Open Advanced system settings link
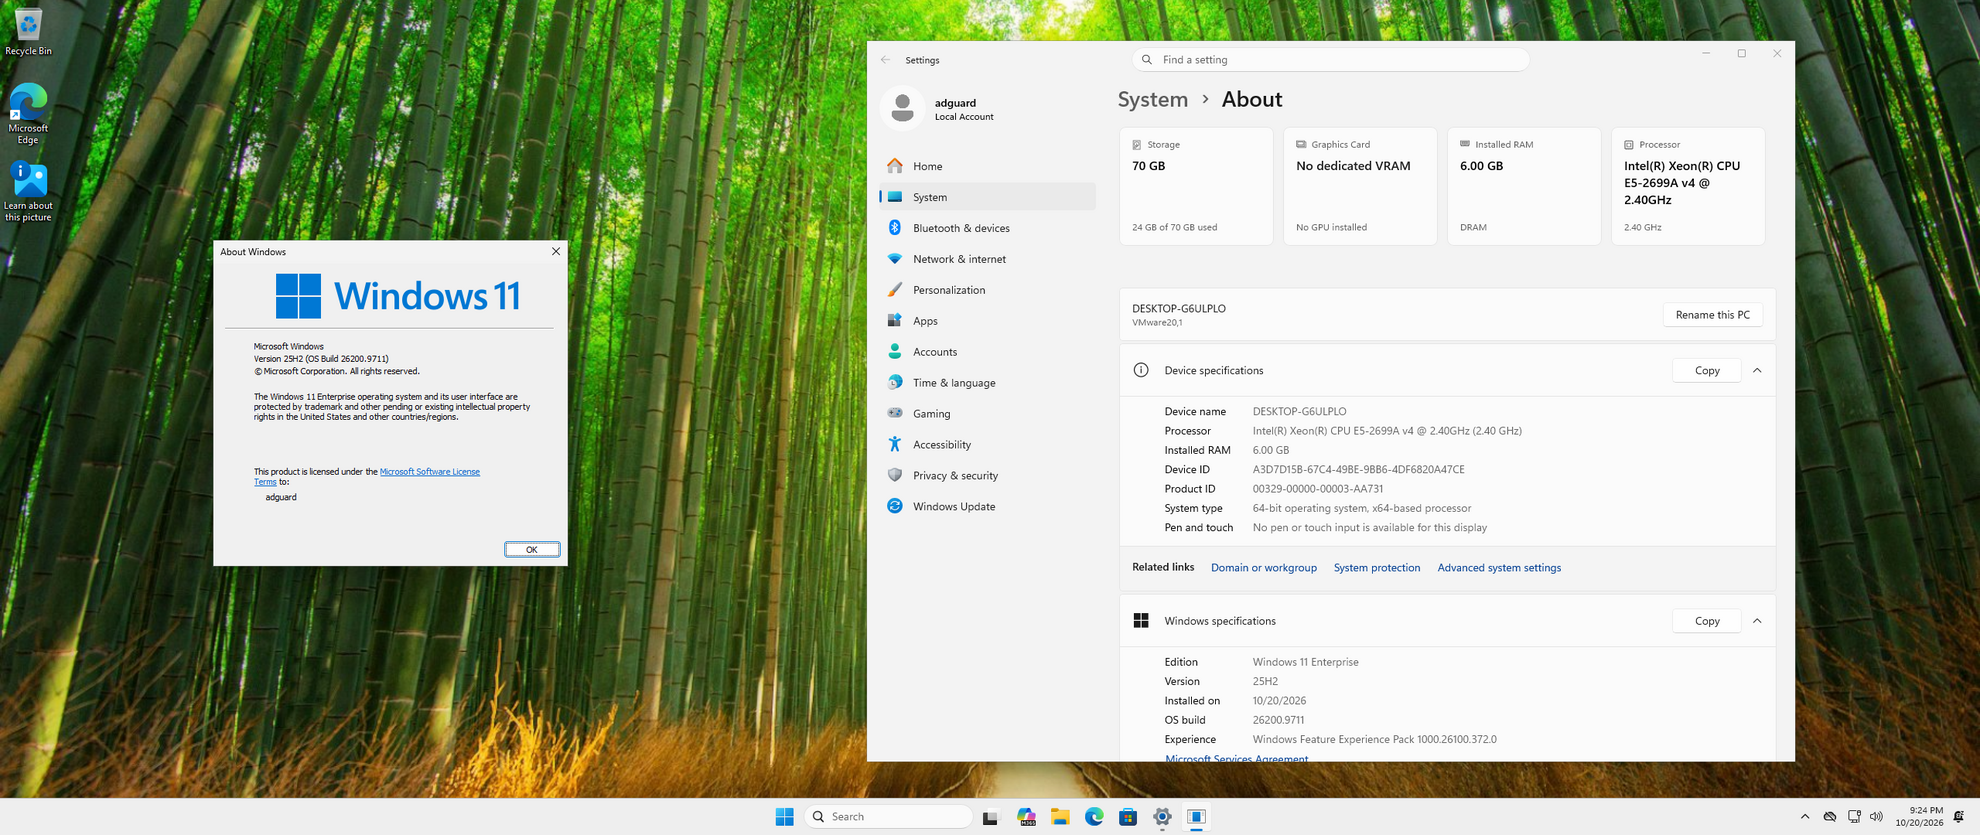 tap(1498, 568)
